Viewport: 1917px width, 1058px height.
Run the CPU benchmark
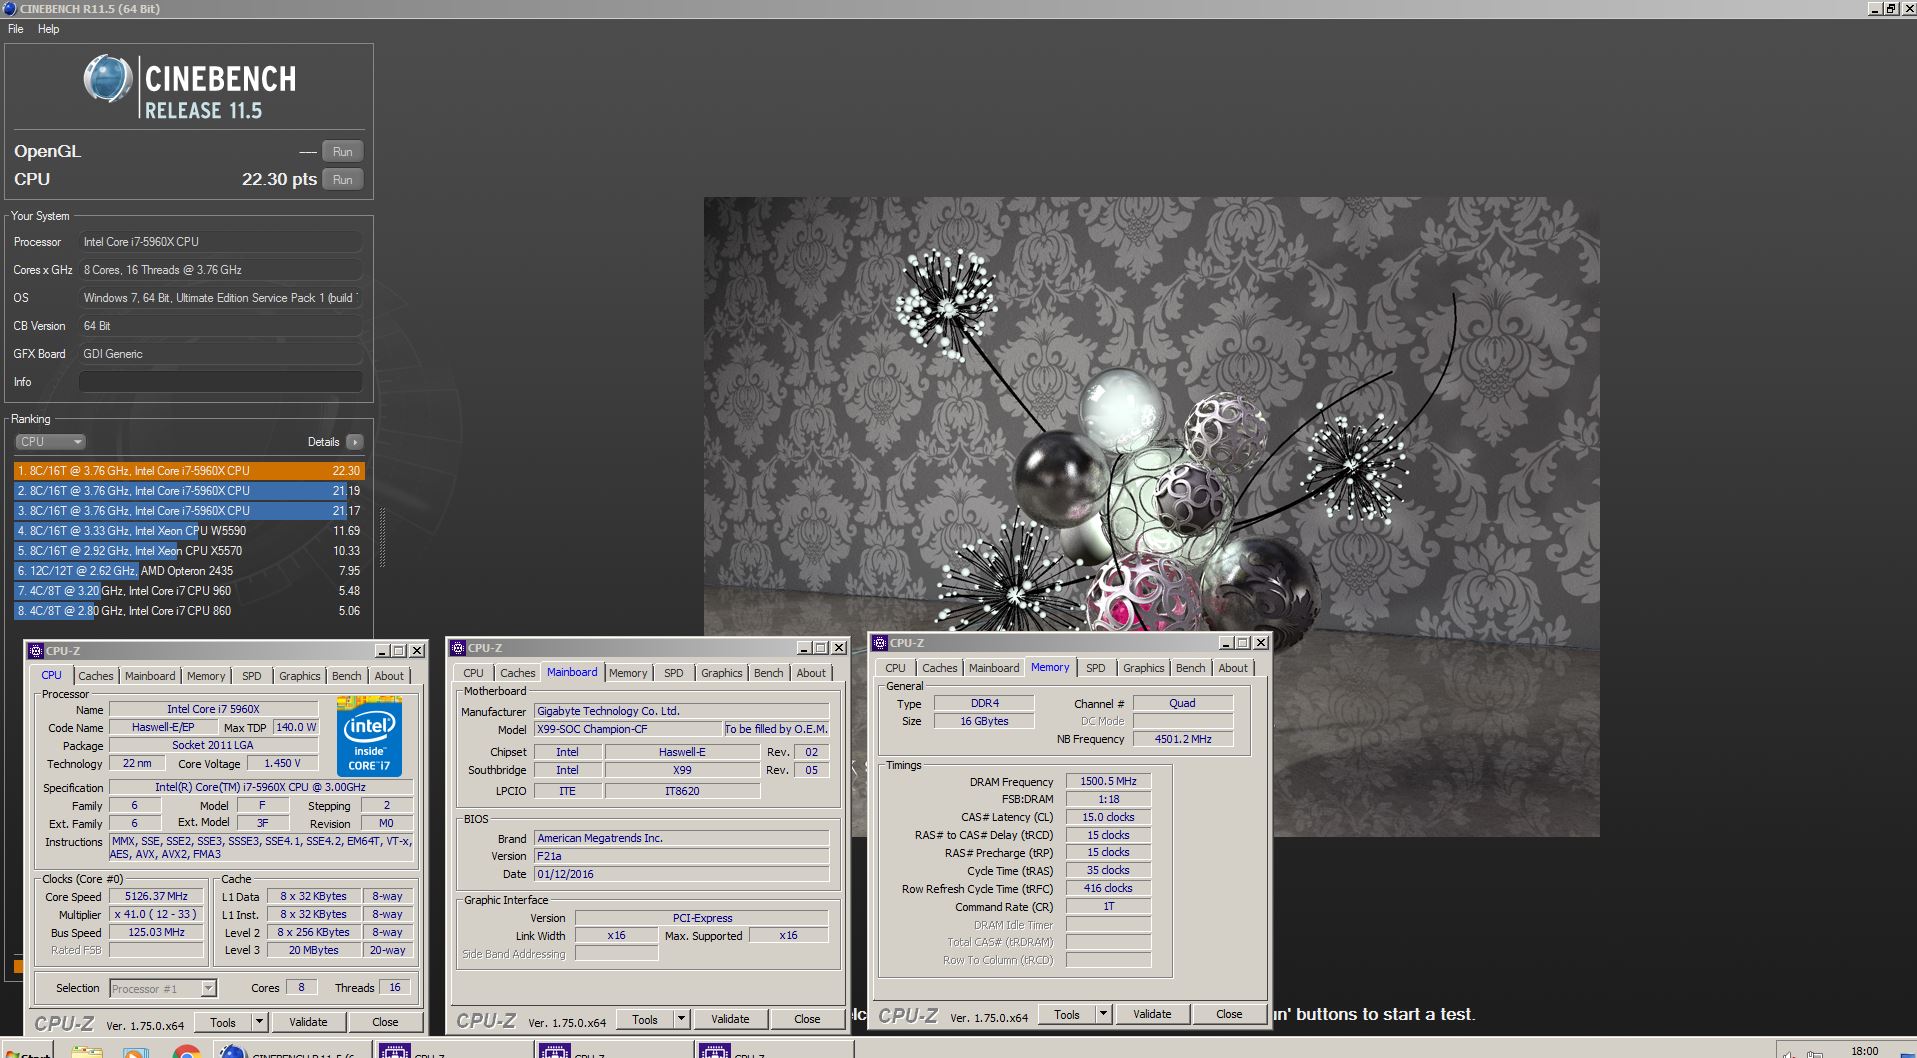coord(343,180)
